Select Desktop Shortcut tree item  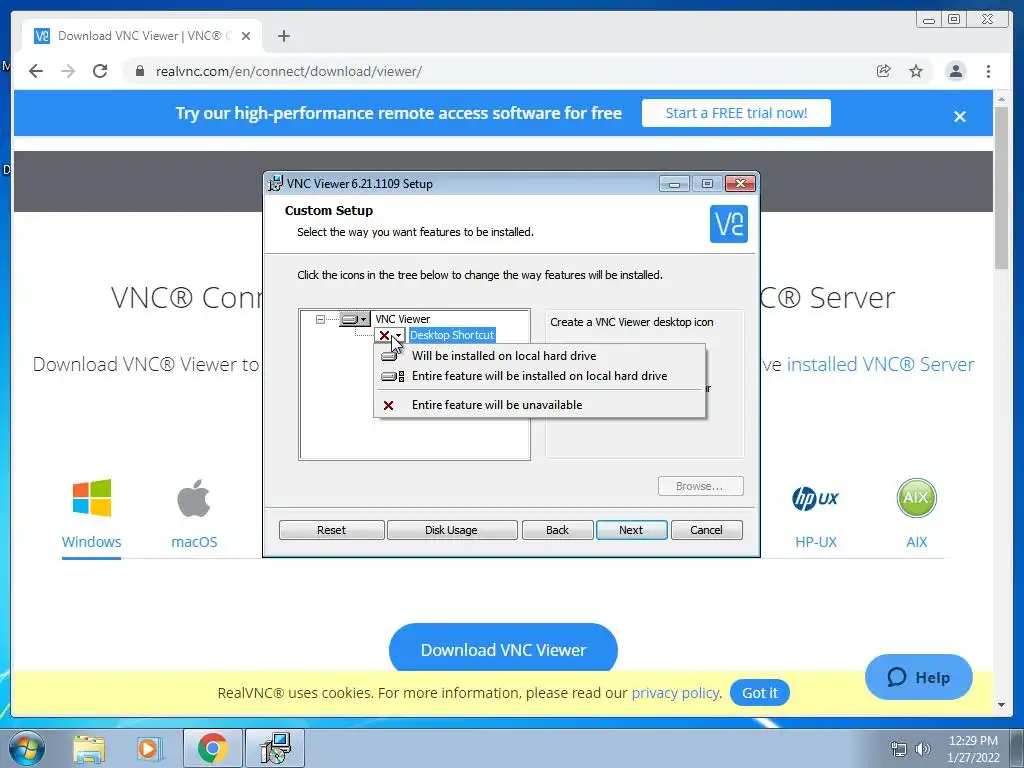[x=452, y=335]
